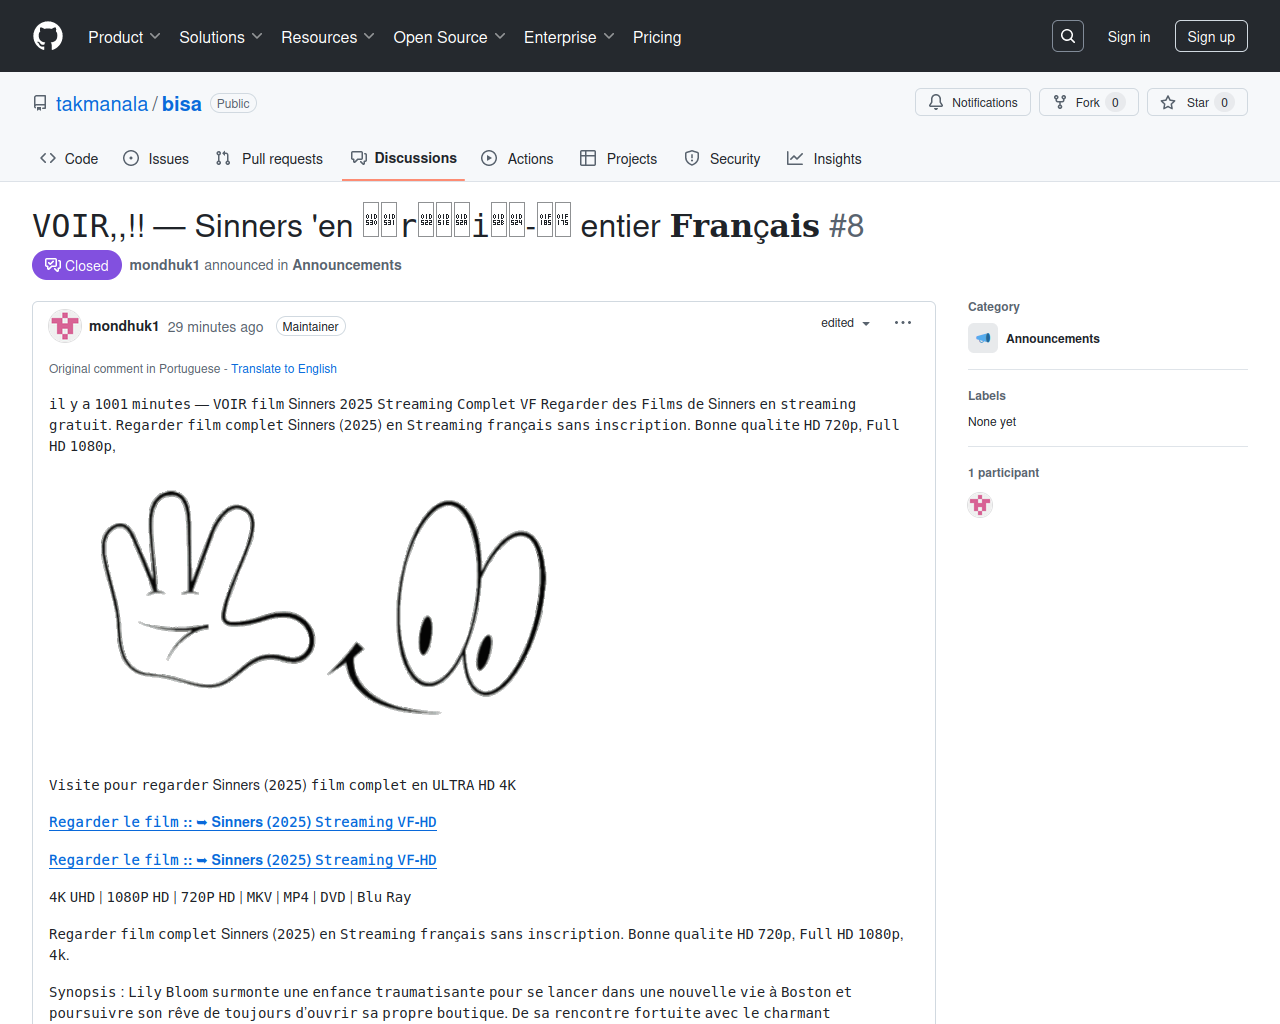Open the bisa repository link
The width and height of the screenshot is (1280, 1024).
coord(182,104)
